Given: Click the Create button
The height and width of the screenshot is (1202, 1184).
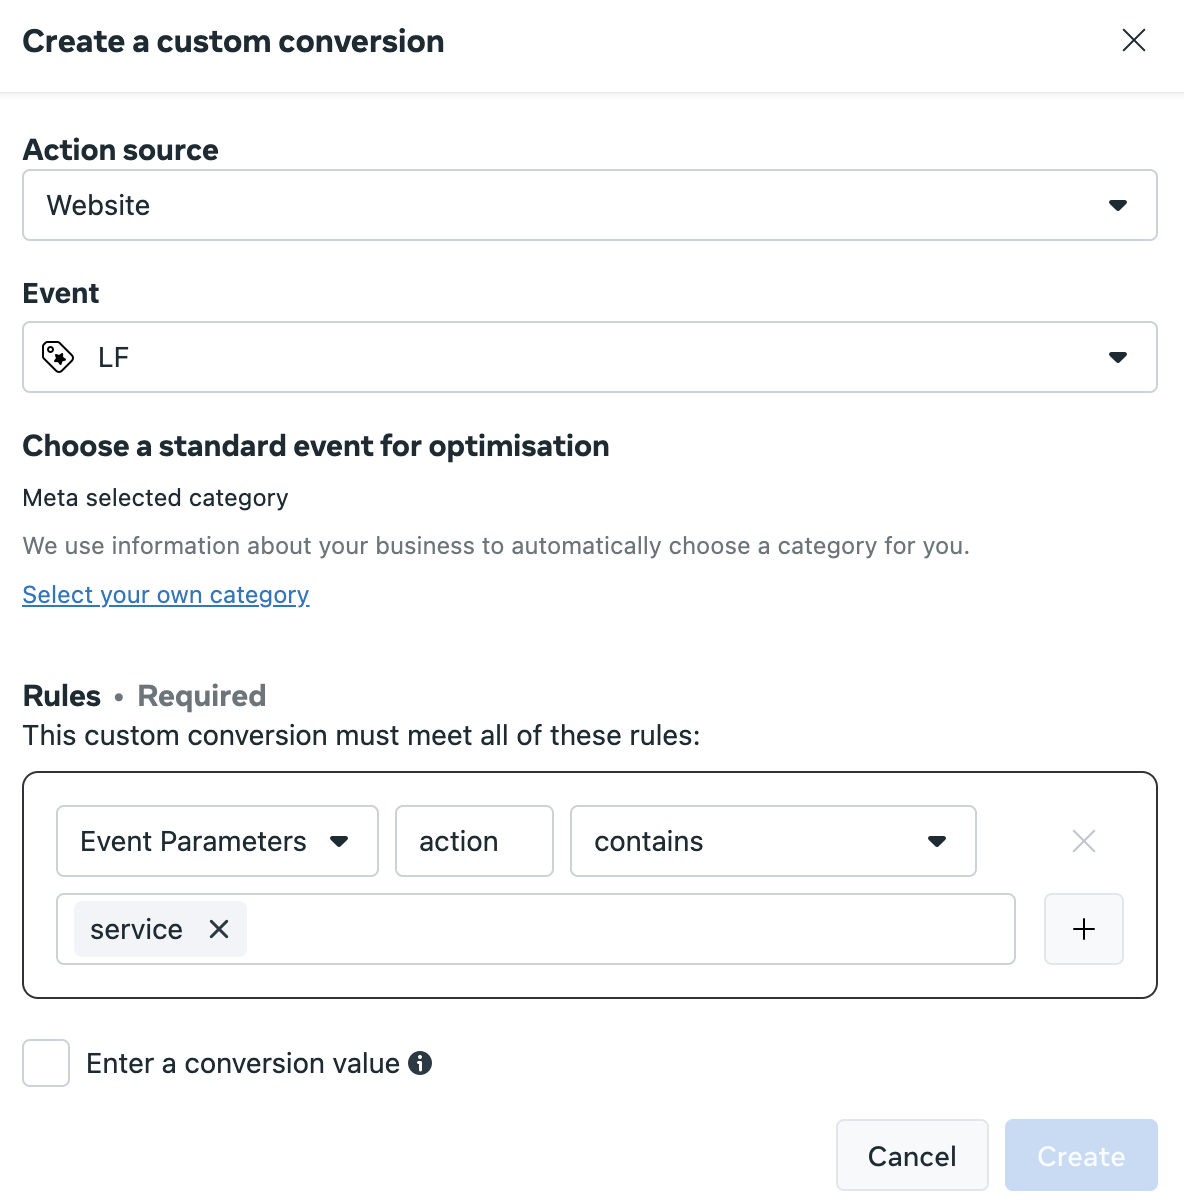Looking at the screenshot, I should point(1081,1155).
